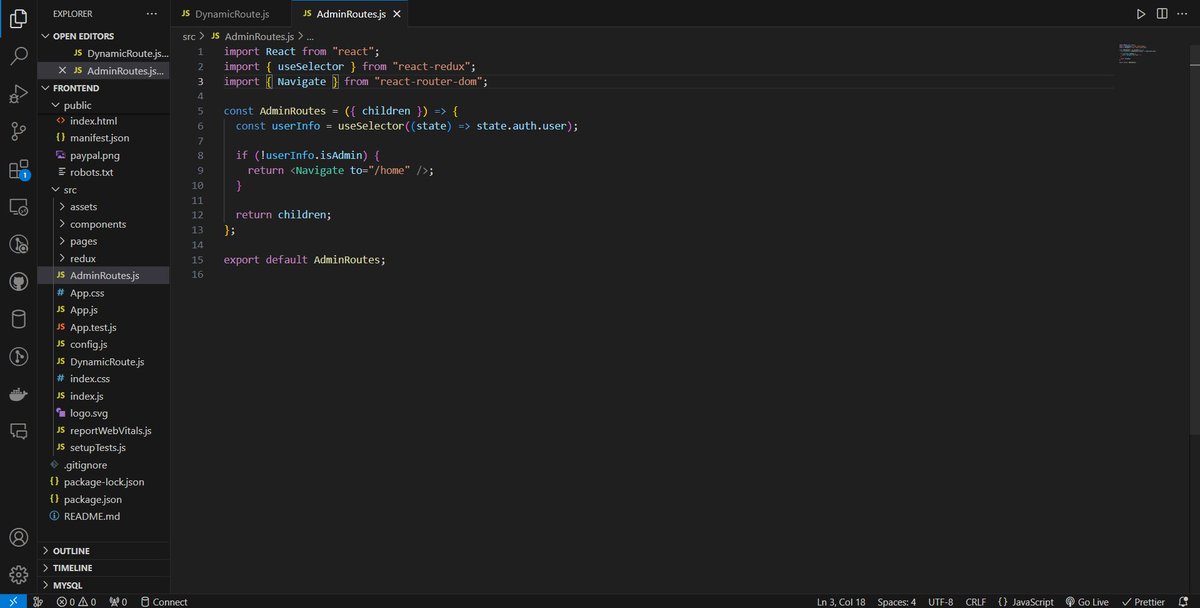1200x608 pixels.
Task: Click the Connect database status item
Action: pos(164,602)
